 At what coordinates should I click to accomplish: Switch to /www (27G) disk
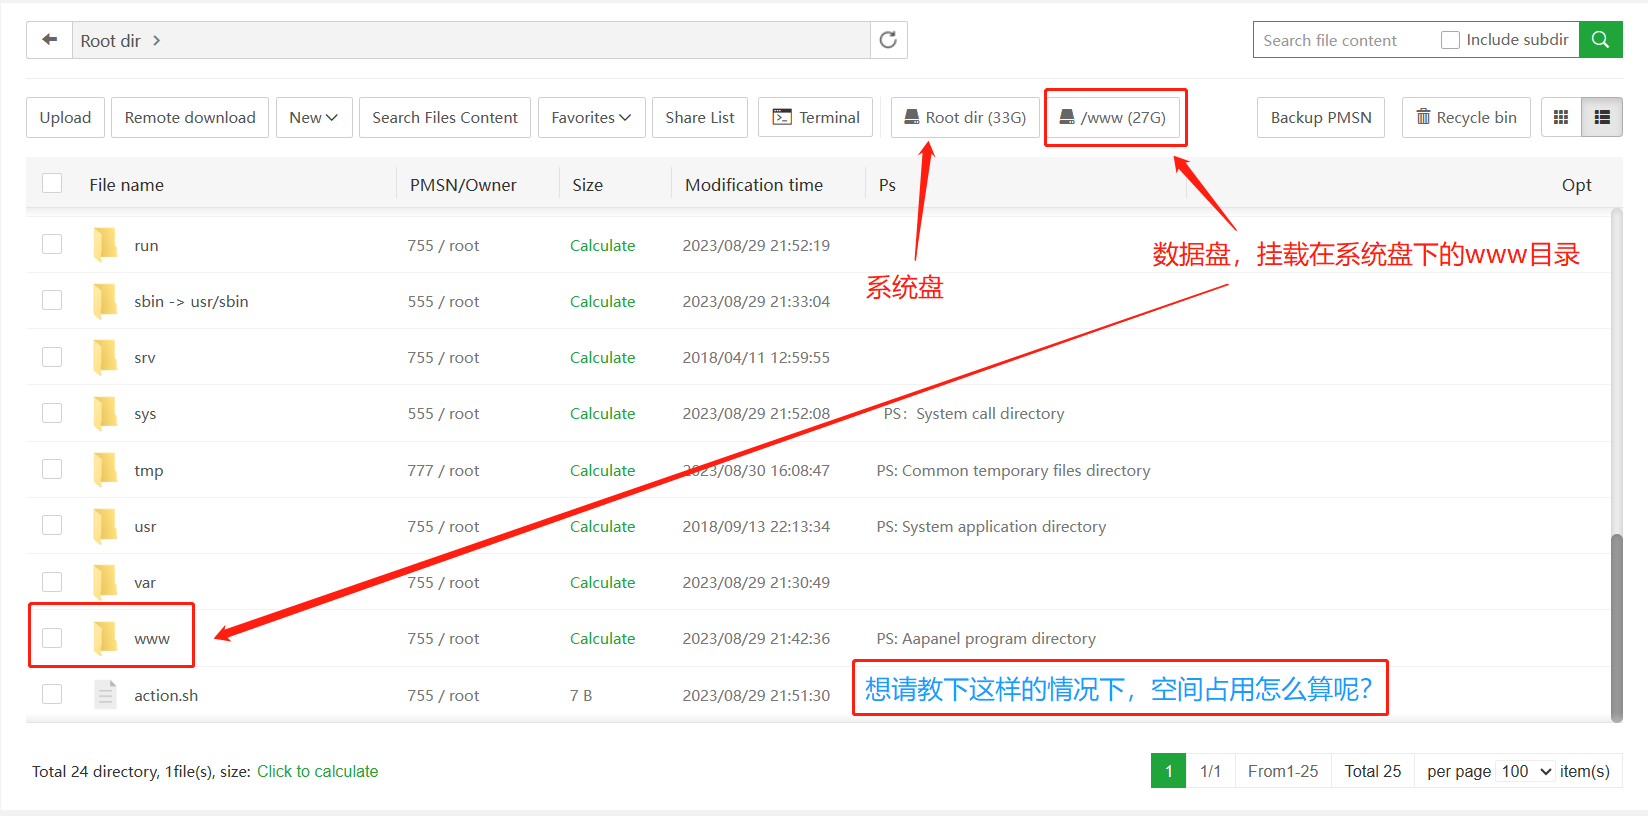coord(1113,118)
